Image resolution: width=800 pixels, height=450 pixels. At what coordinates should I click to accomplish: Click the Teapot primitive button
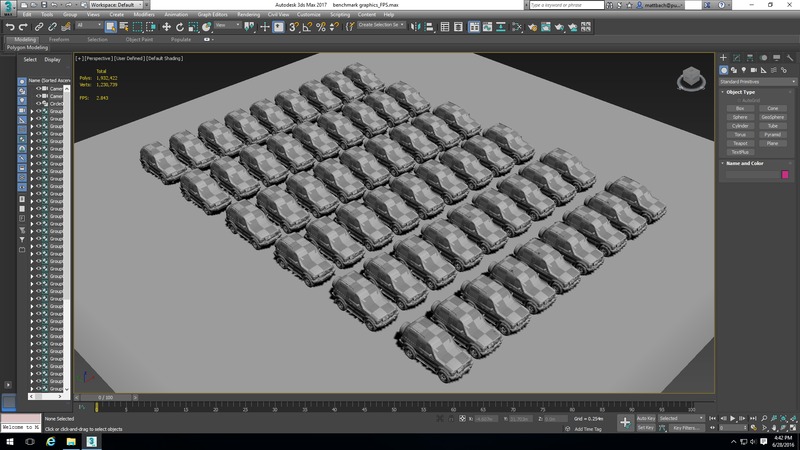(x=740, y=143)
